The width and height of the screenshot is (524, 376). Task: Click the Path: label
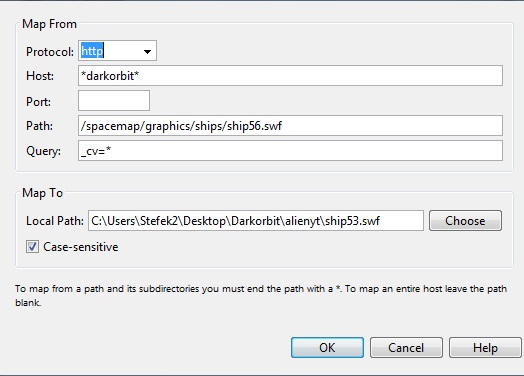(x=39, y=126)
